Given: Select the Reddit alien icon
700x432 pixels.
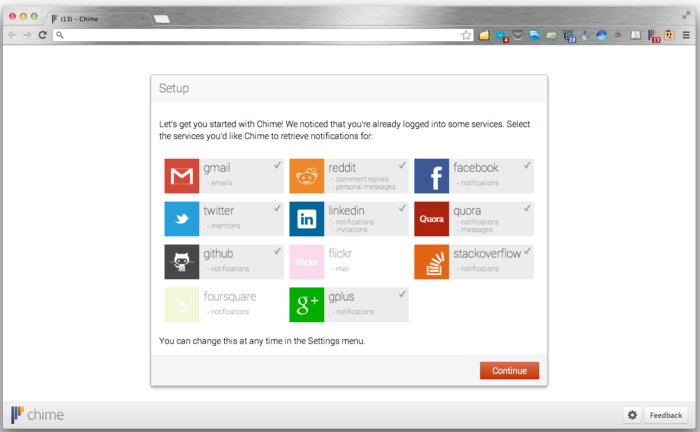Looking at the screenshot, I should pyautogui.click(x=307, y=176).
